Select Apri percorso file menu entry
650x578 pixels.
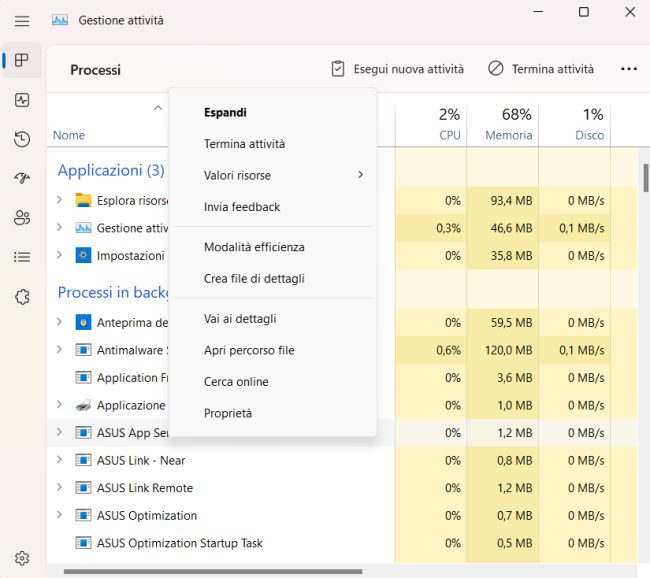pyautogui.click(x=249, y=350)
